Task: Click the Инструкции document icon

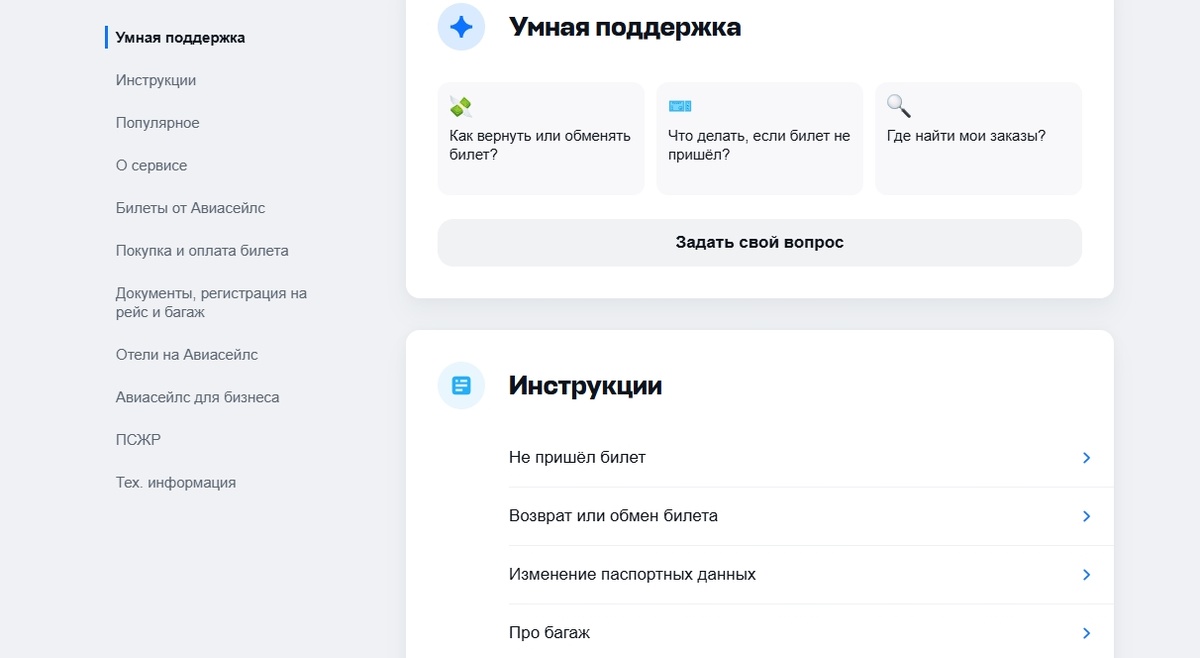Action: [460, 386]
